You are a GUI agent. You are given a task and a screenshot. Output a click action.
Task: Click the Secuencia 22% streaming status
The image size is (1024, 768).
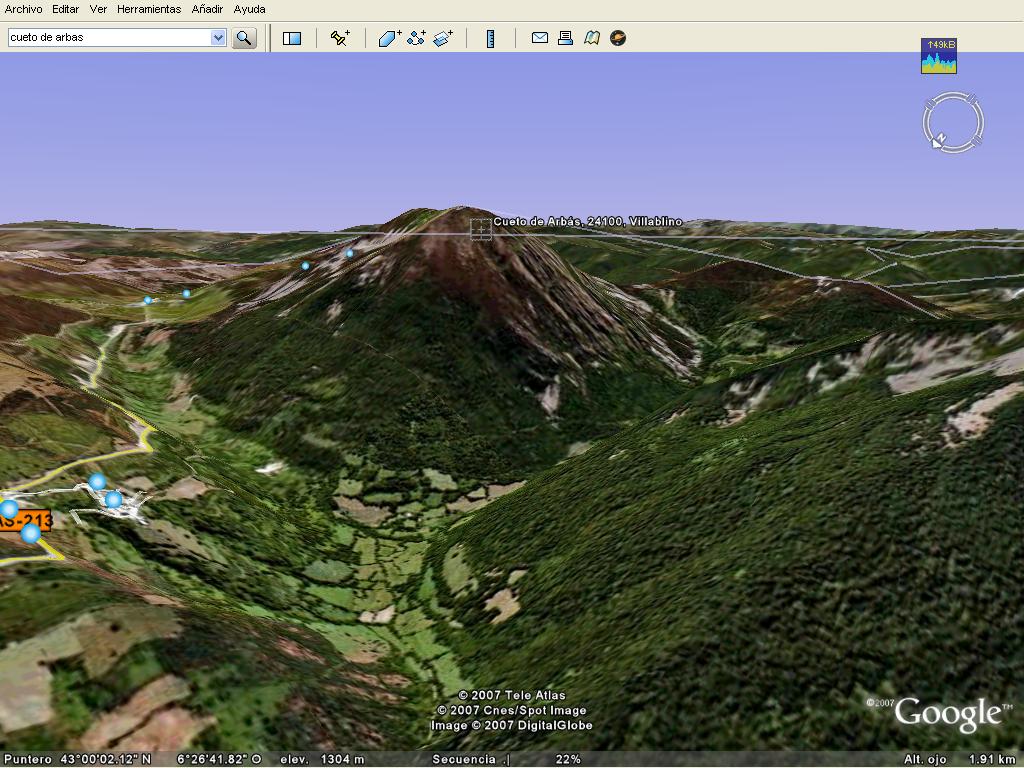click(x=506, y=759)
